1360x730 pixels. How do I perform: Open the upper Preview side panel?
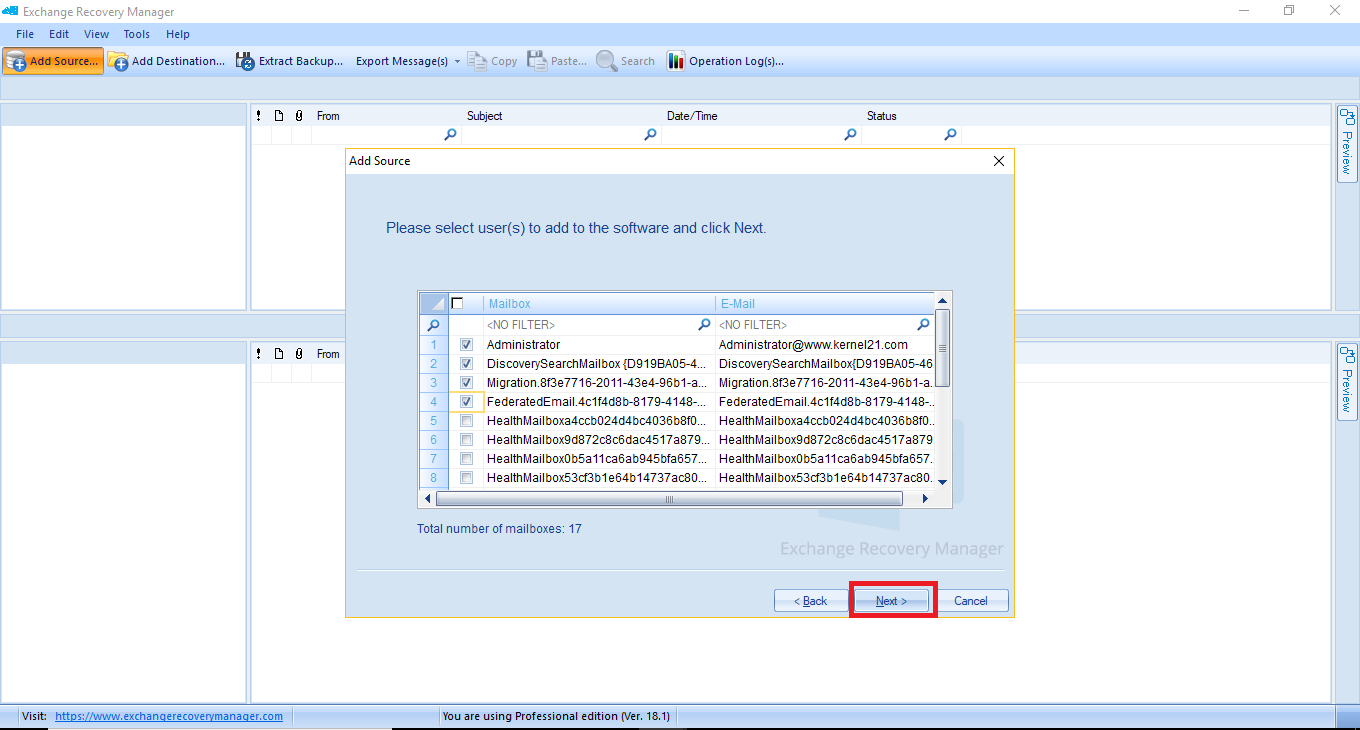[x=1347, y=144]
